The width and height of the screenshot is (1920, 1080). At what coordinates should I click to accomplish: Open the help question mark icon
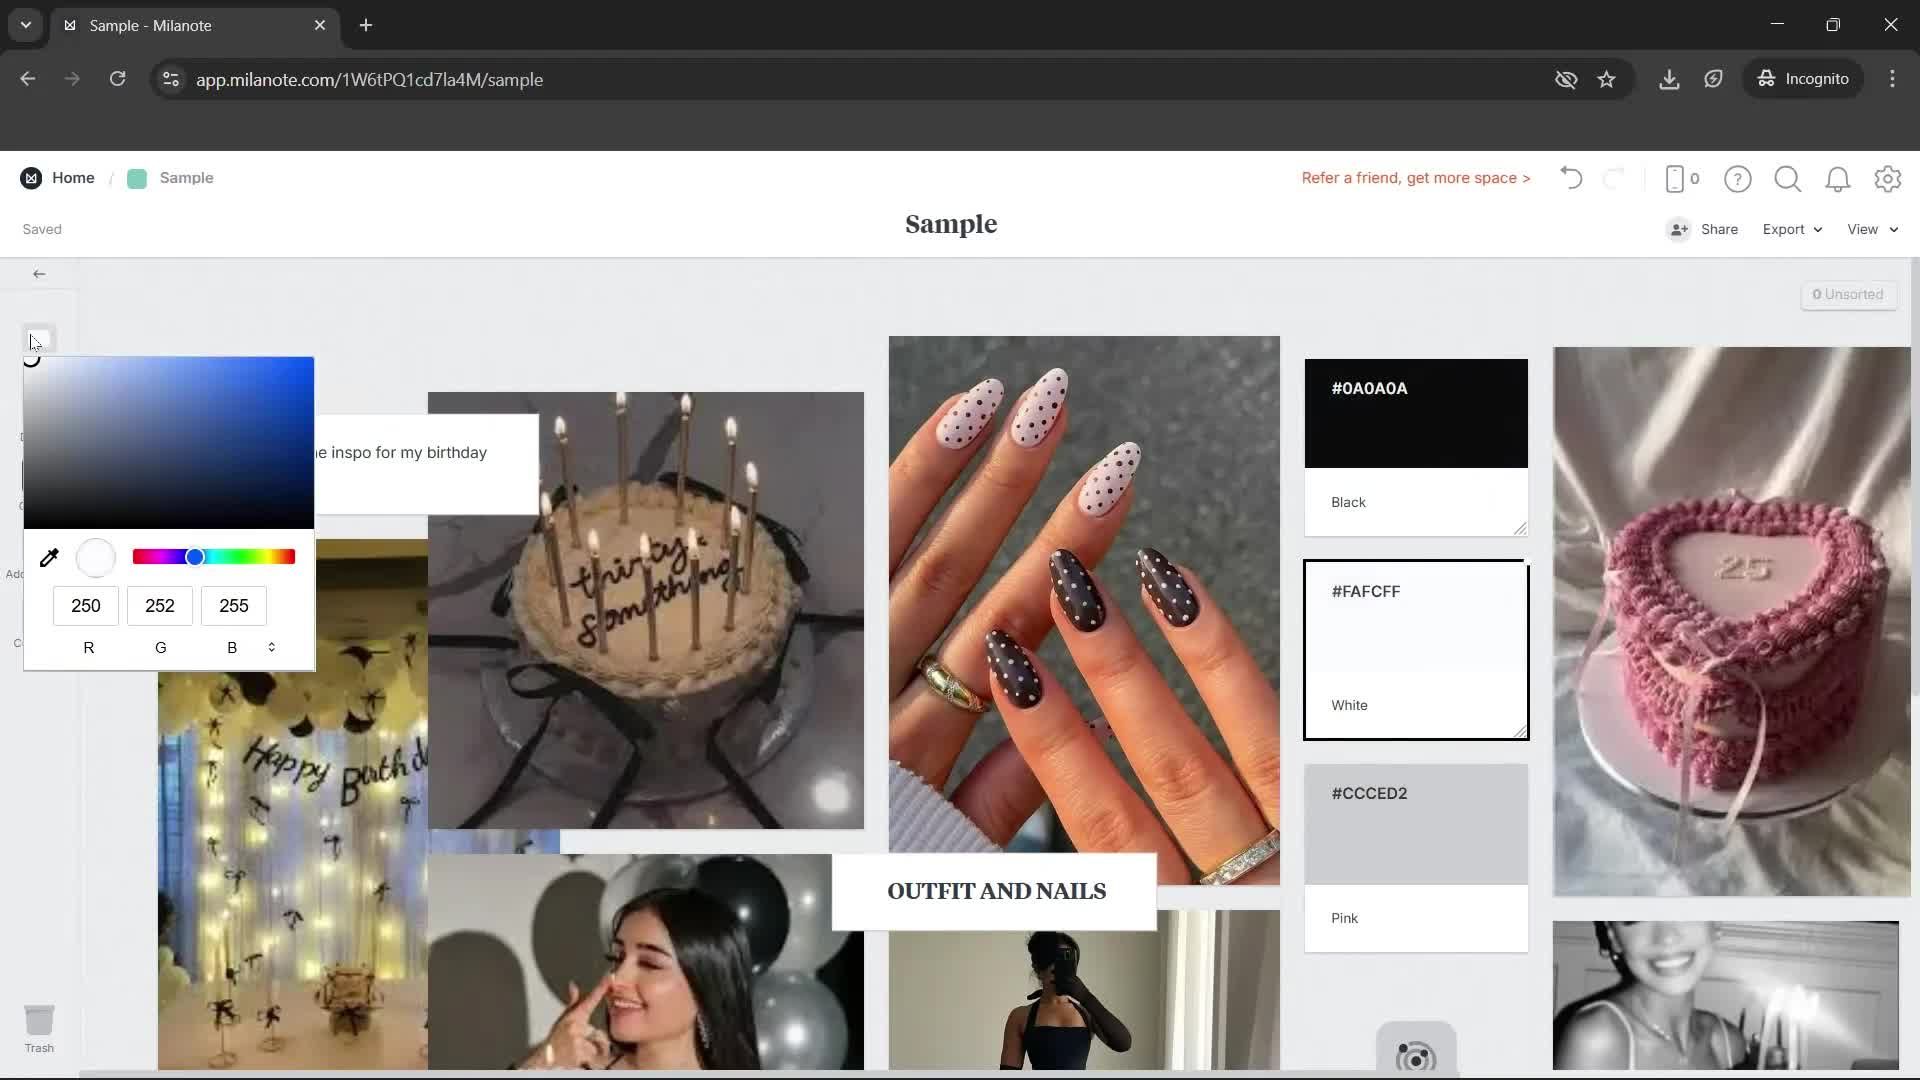click(x=1738, y=178)
